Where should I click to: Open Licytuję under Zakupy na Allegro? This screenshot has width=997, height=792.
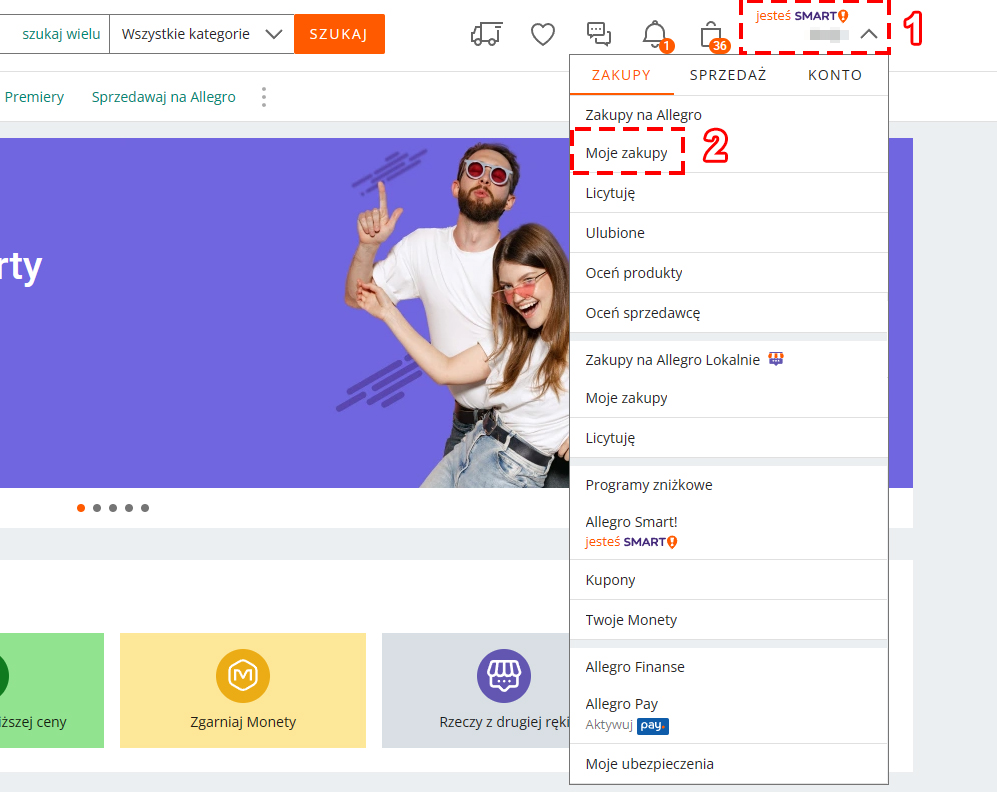[x=729, y=193]
